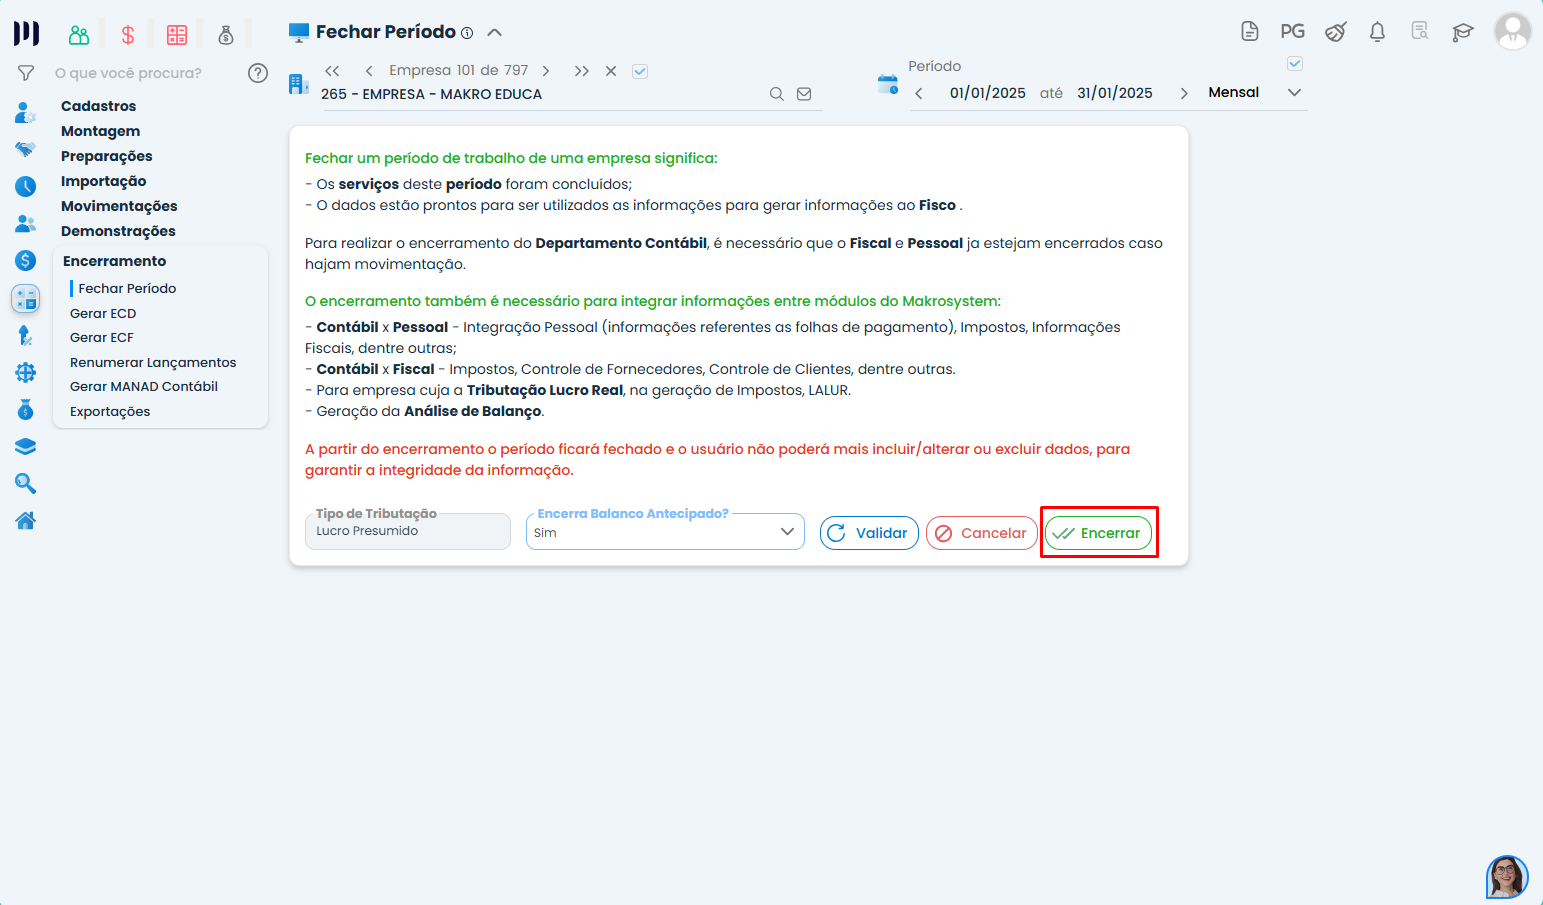Clear company selection with X
The height and width of the screenshot is (905, 1543).
coord(611,71)
